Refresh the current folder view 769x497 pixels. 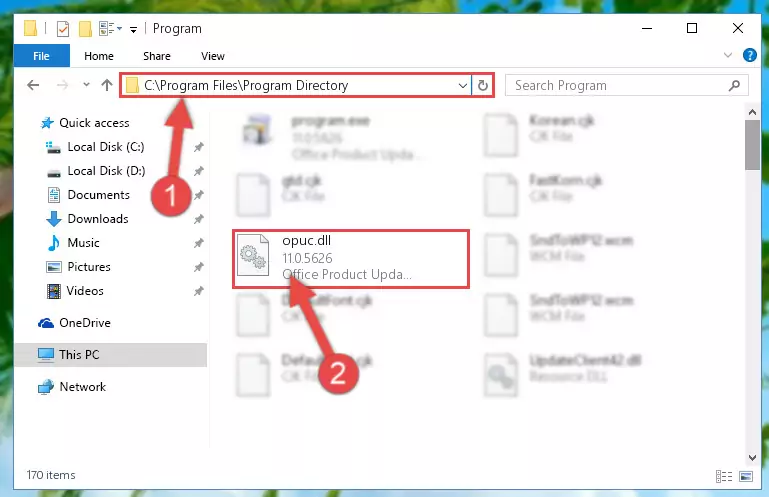[483, 86]
